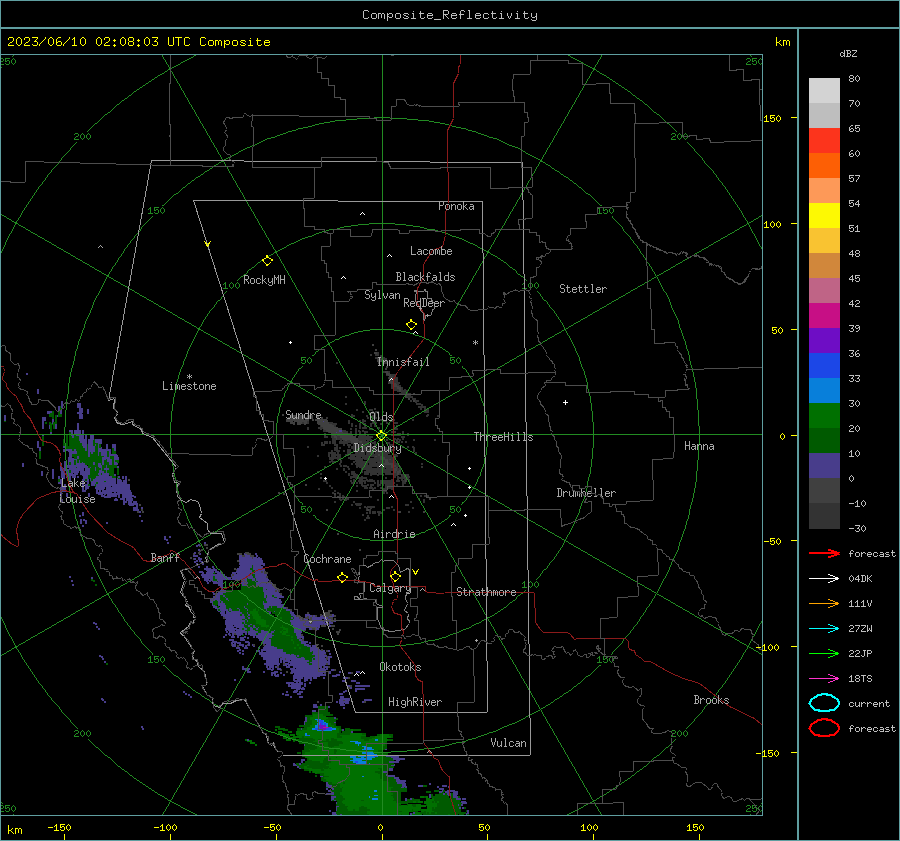
Task: Click the cyan current ellipse symbol
Action: pyautogui.click(x=824, y=703)
